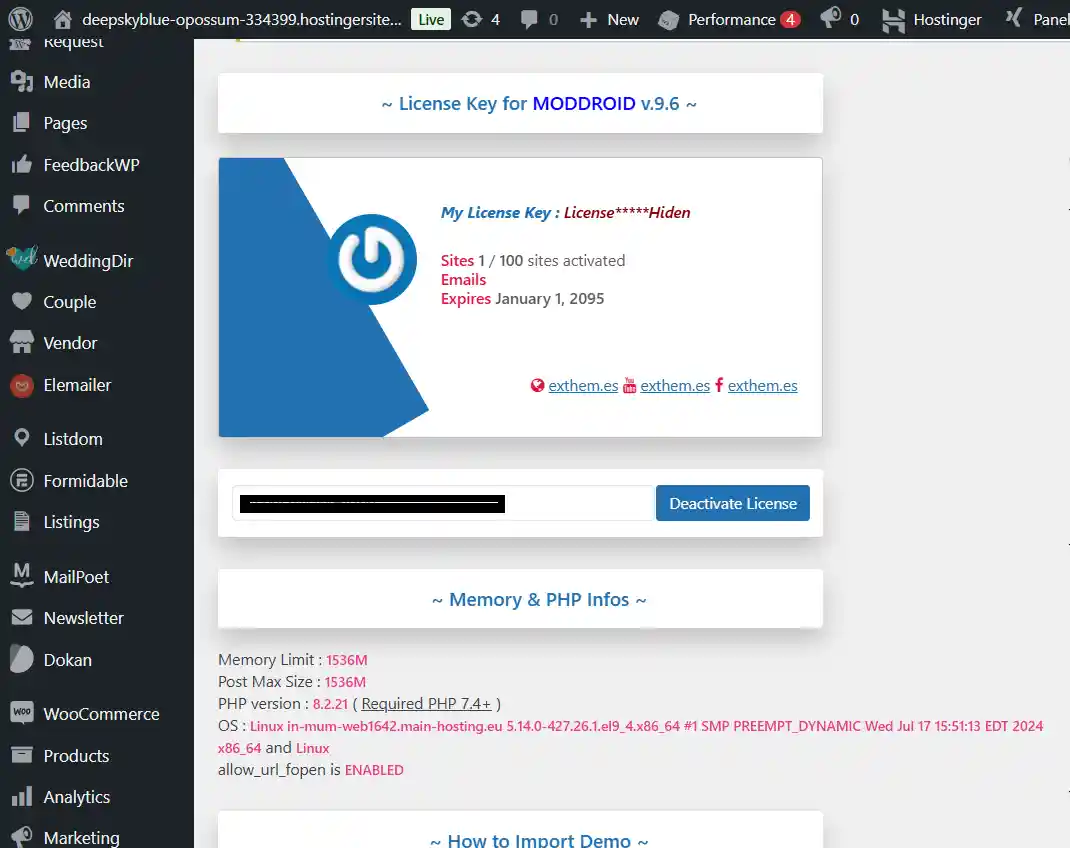Viewport: 1070px width, 848px height.
Task: Click the home site icon
Action: [63, 19]
